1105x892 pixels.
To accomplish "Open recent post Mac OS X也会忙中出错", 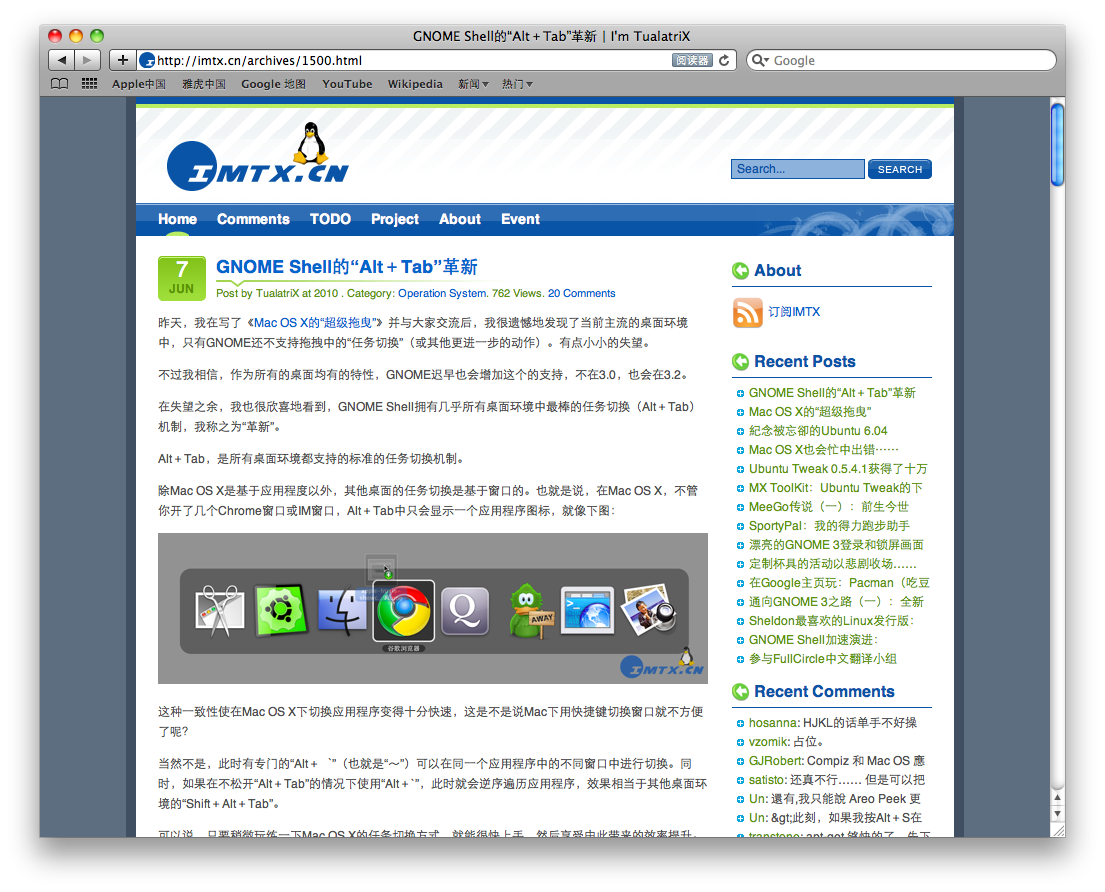I will coord(823,450).
